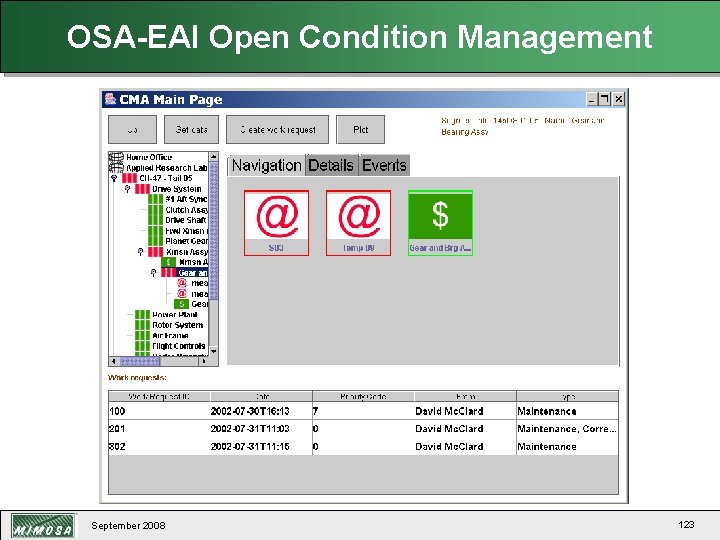
Task: Click the green status icon of #1 Aft Sync
Action: 155,199
